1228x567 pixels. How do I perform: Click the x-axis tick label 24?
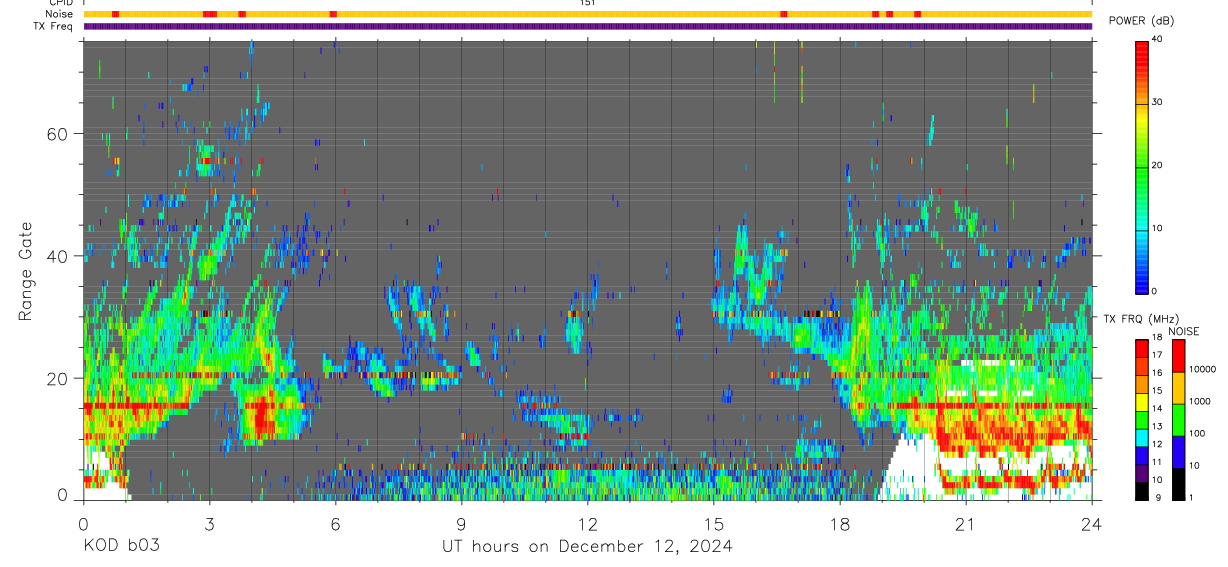(x=1091, y=523)
